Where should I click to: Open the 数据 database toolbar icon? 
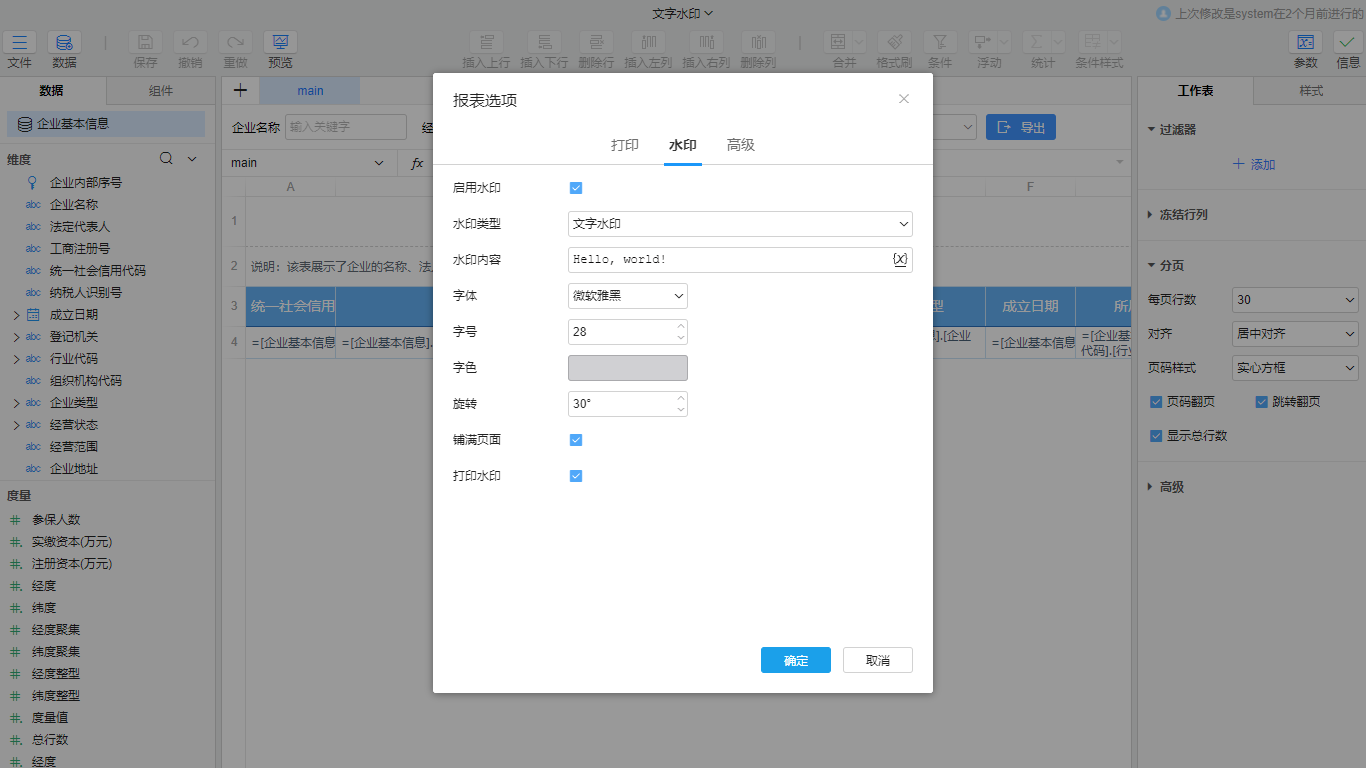point(64,43)
